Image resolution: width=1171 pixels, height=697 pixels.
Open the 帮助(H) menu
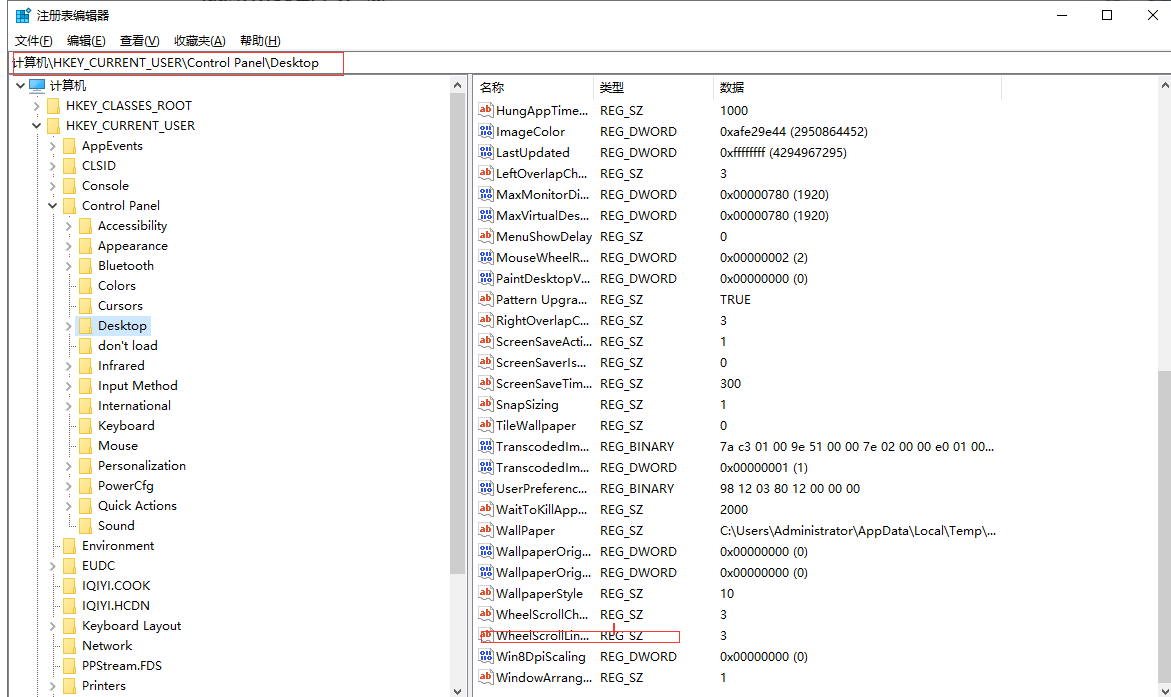coord(260,41)
